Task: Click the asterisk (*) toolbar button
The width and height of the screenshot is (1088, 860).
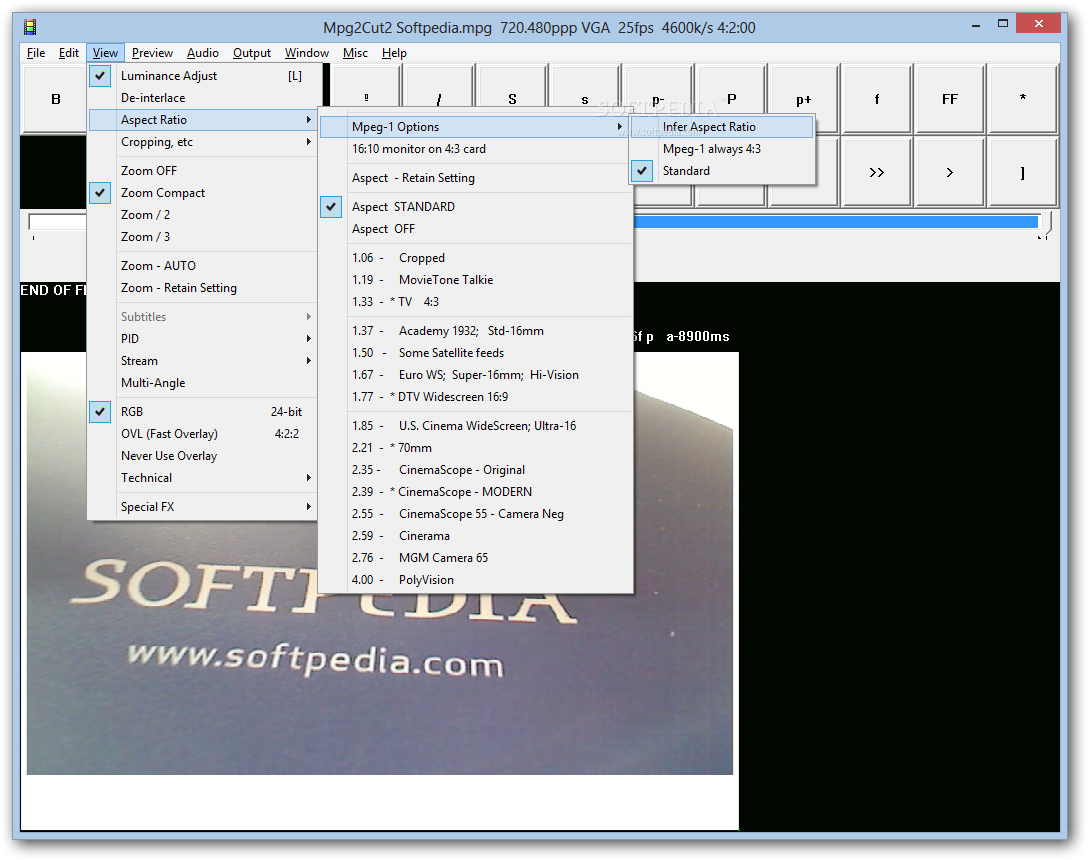Action: pyautogui.click(x=1023, y=99)
